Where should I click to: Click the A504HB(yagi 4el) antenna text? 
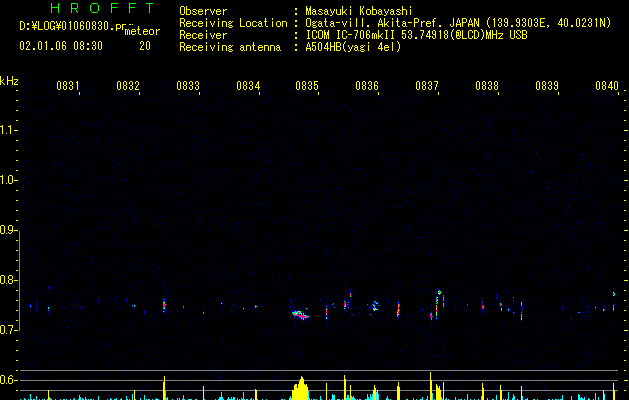click(353, 47)
